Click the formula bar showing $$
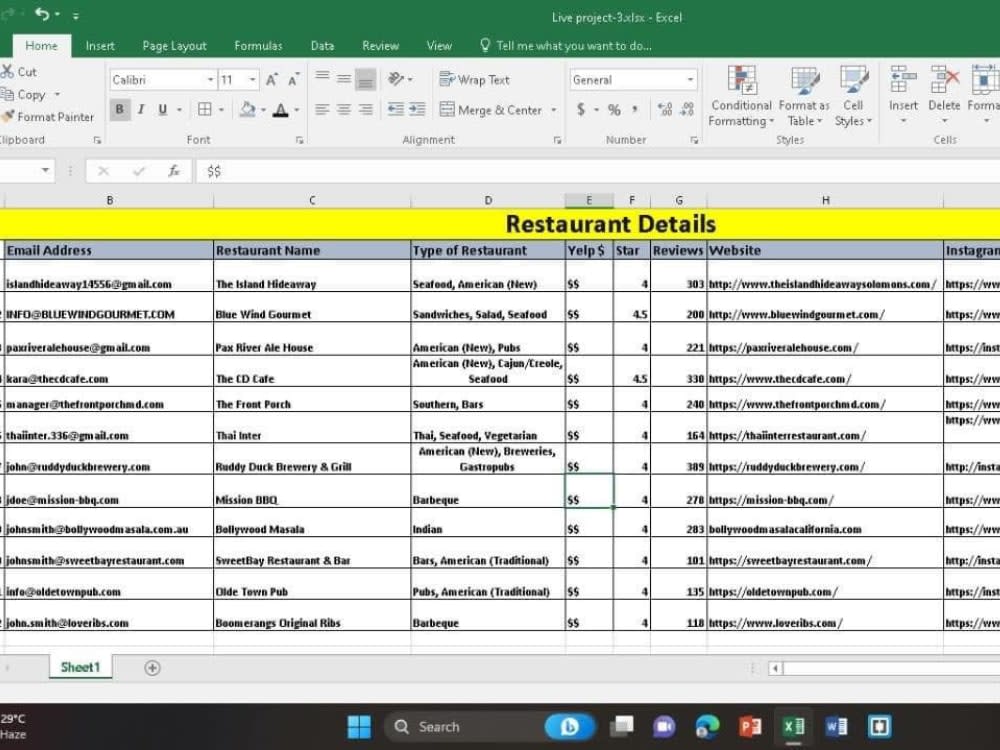Screen dimensions: 1000x750 coord(598,171)
